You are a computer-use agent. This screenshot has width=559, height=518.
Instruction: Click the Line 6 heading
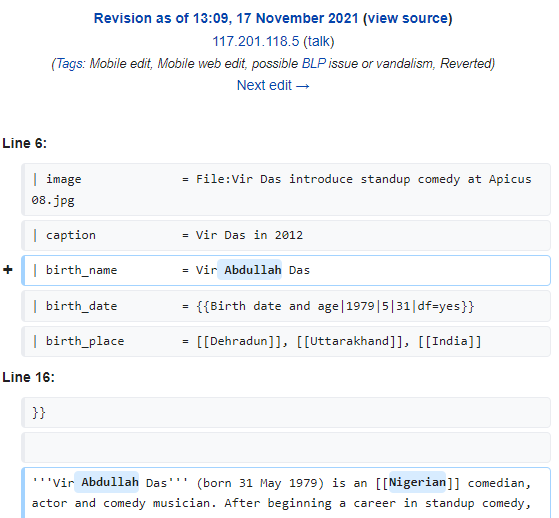pyautogui.click(x=25, y=143)
